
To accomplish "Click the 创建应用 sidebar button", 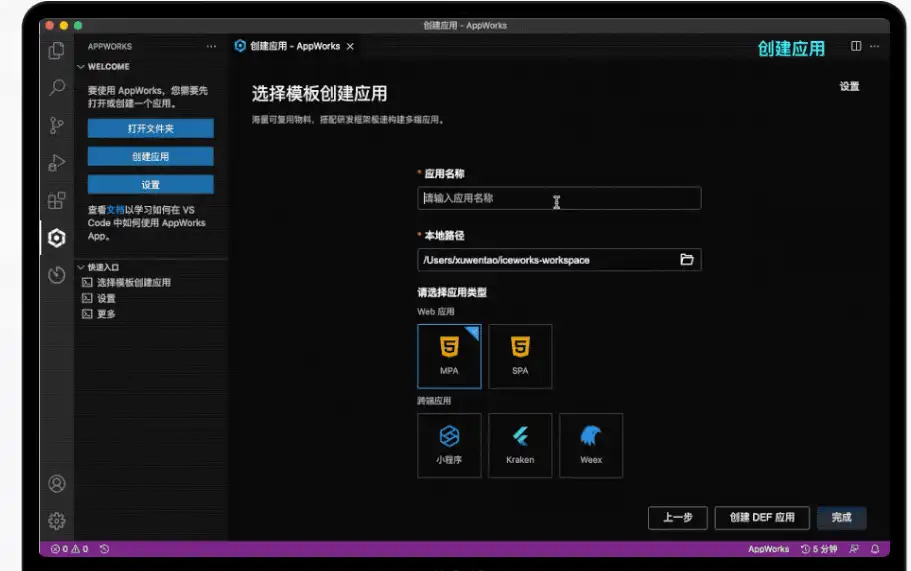I will 150,156.
